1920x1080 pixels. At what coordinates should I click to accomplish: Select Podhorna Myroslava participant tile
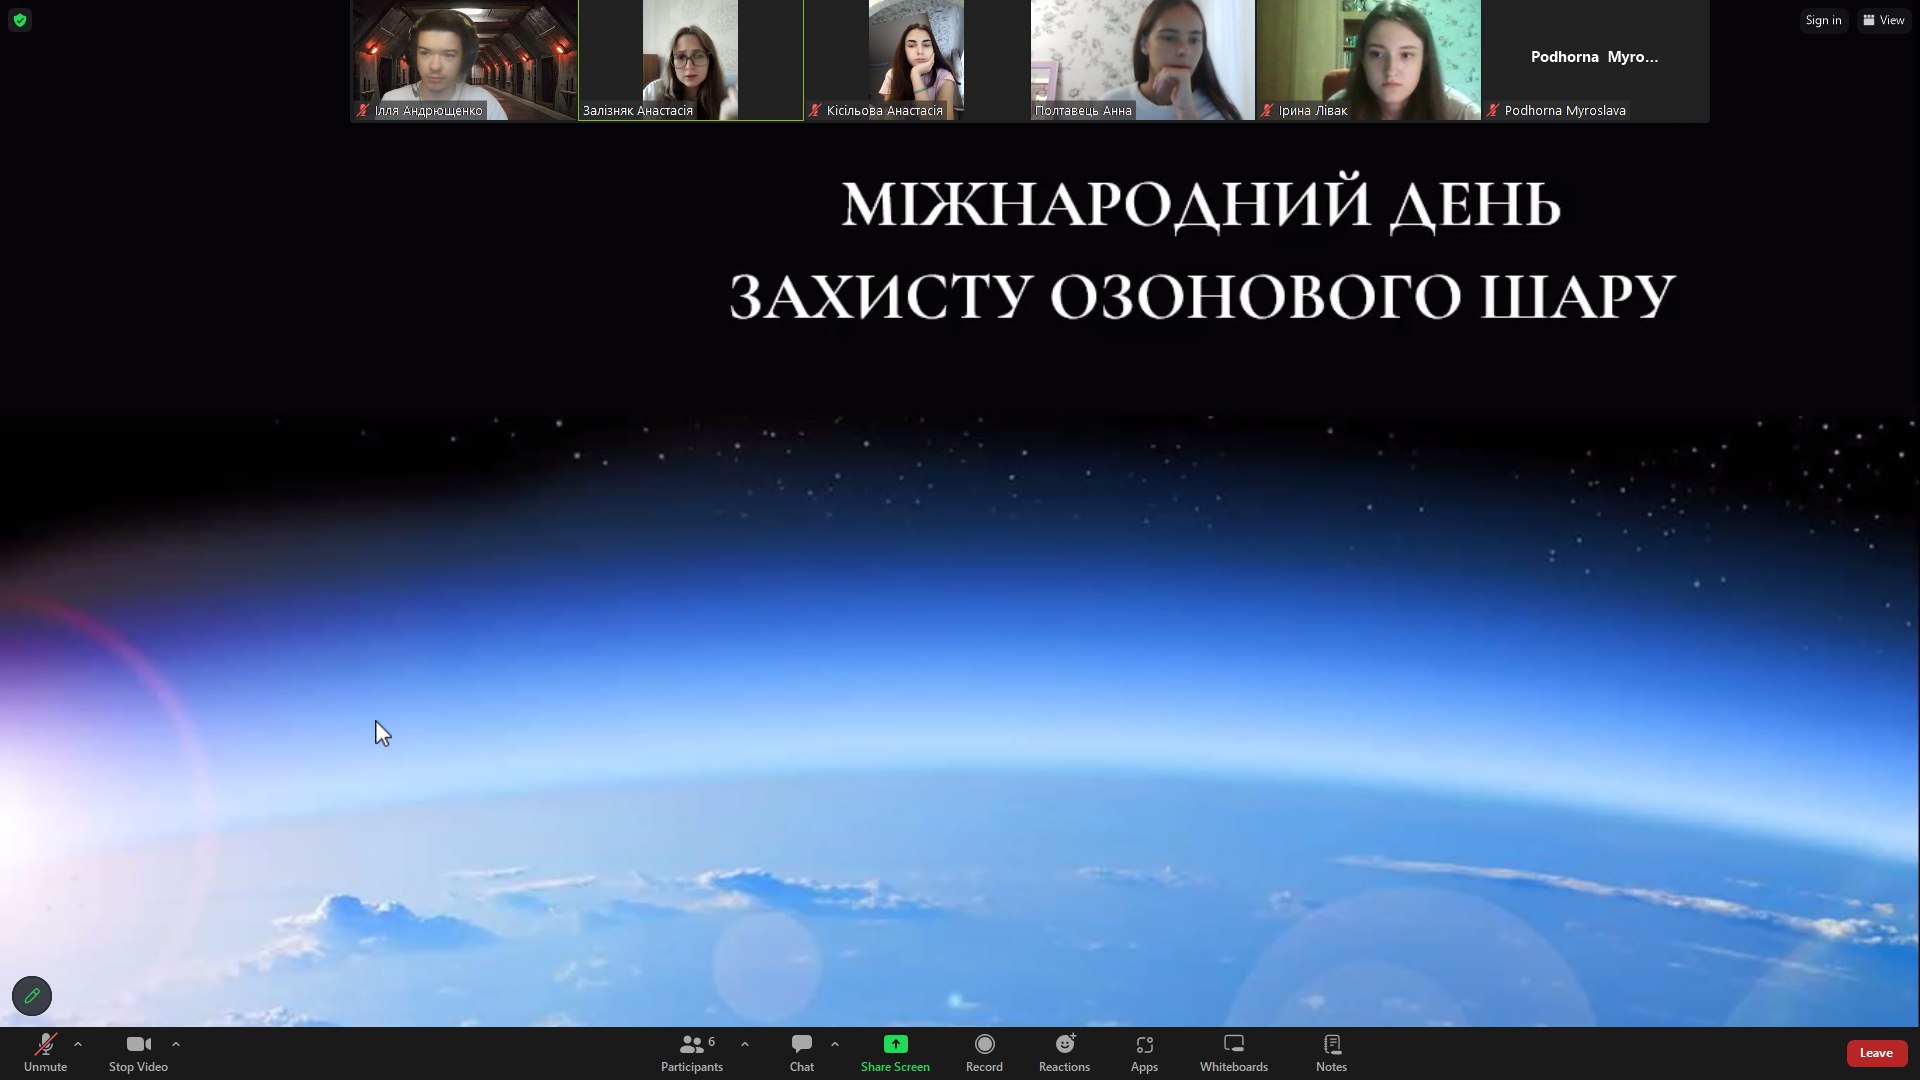point(1595,60)
